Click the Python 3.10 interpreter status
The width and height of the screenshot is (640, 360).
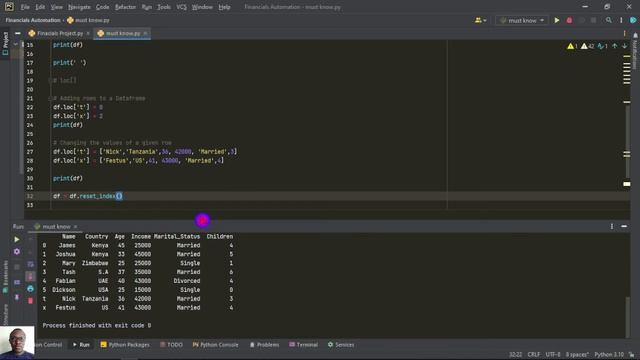(609, 355)
